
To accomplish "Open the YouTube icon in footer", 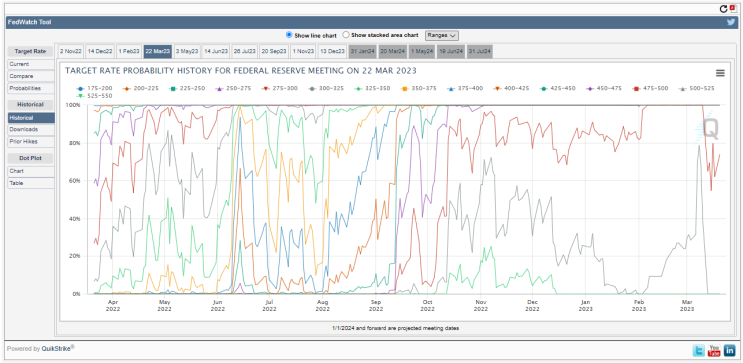I will [714, 351].
